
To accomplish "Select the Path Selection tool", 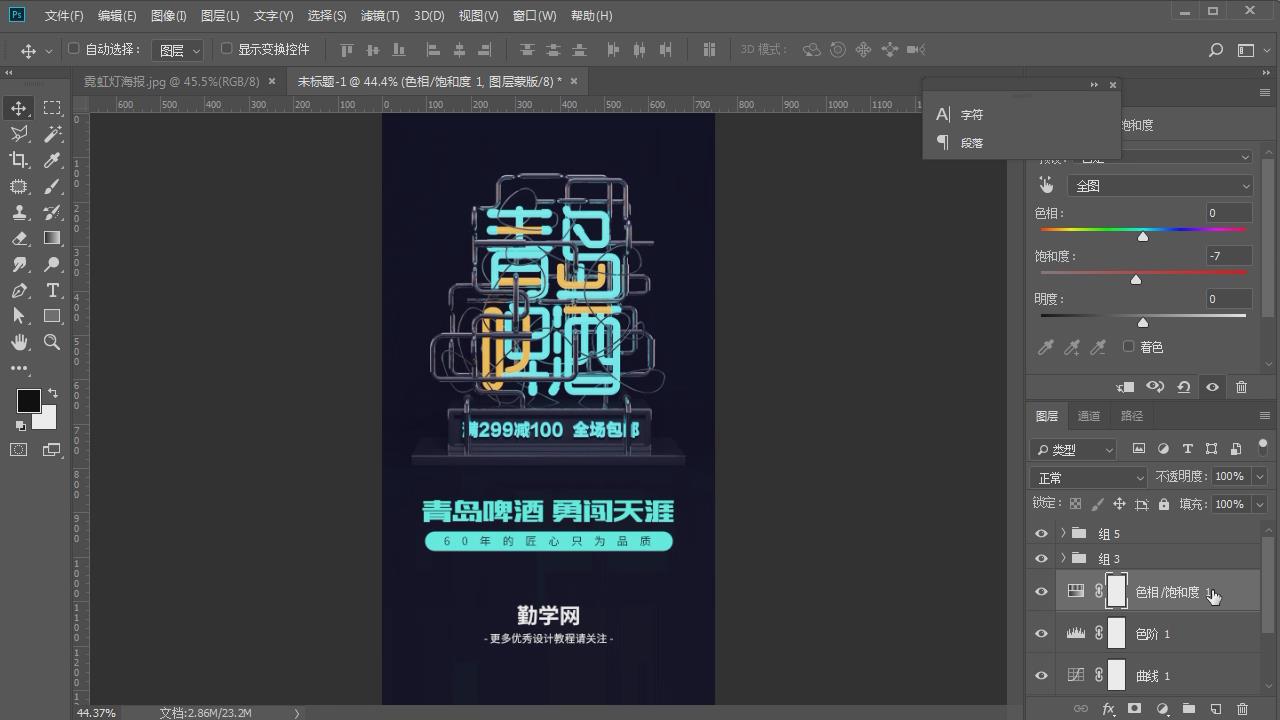I will pos(19,316).
